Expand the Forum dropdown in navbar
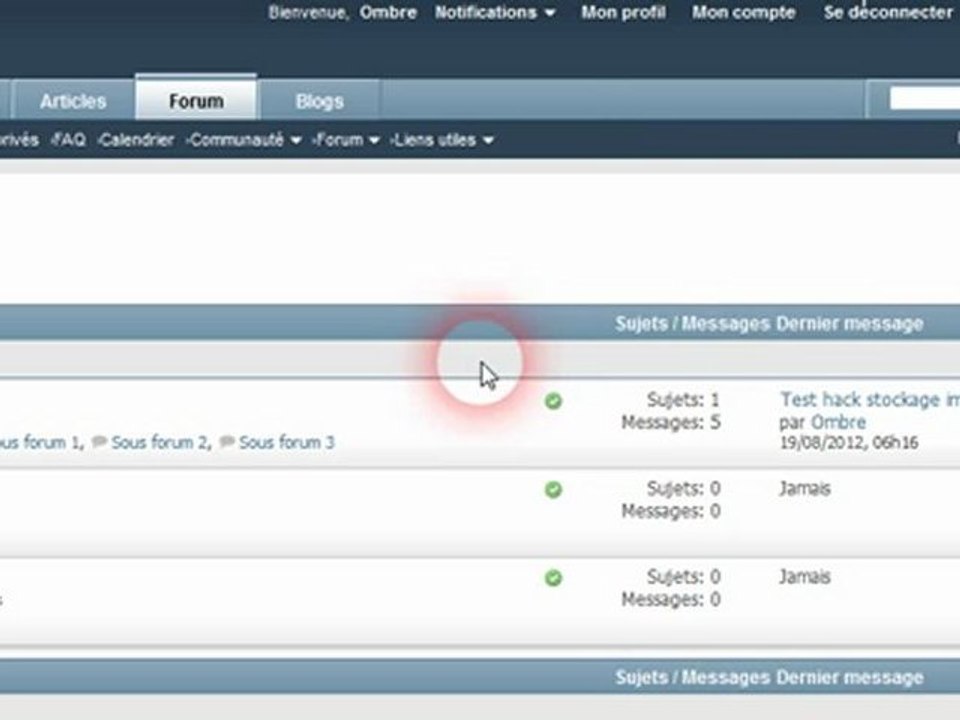The image size is (960, 720). click(346, 140)
